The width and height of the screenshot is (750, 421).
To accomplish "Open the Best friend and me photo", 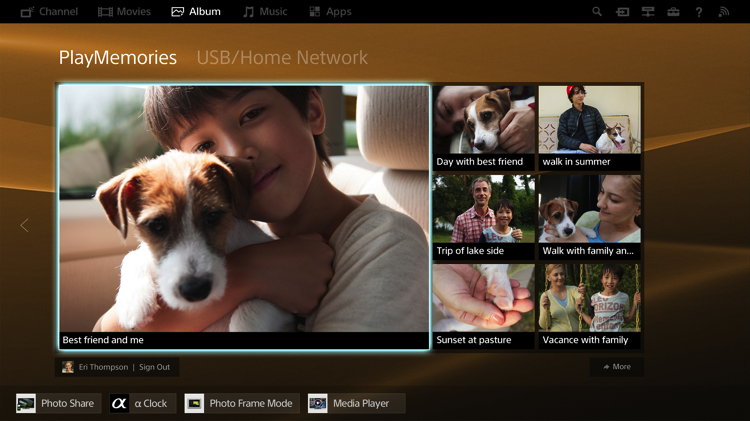I will pyautogui.click(x=244, y=217).
